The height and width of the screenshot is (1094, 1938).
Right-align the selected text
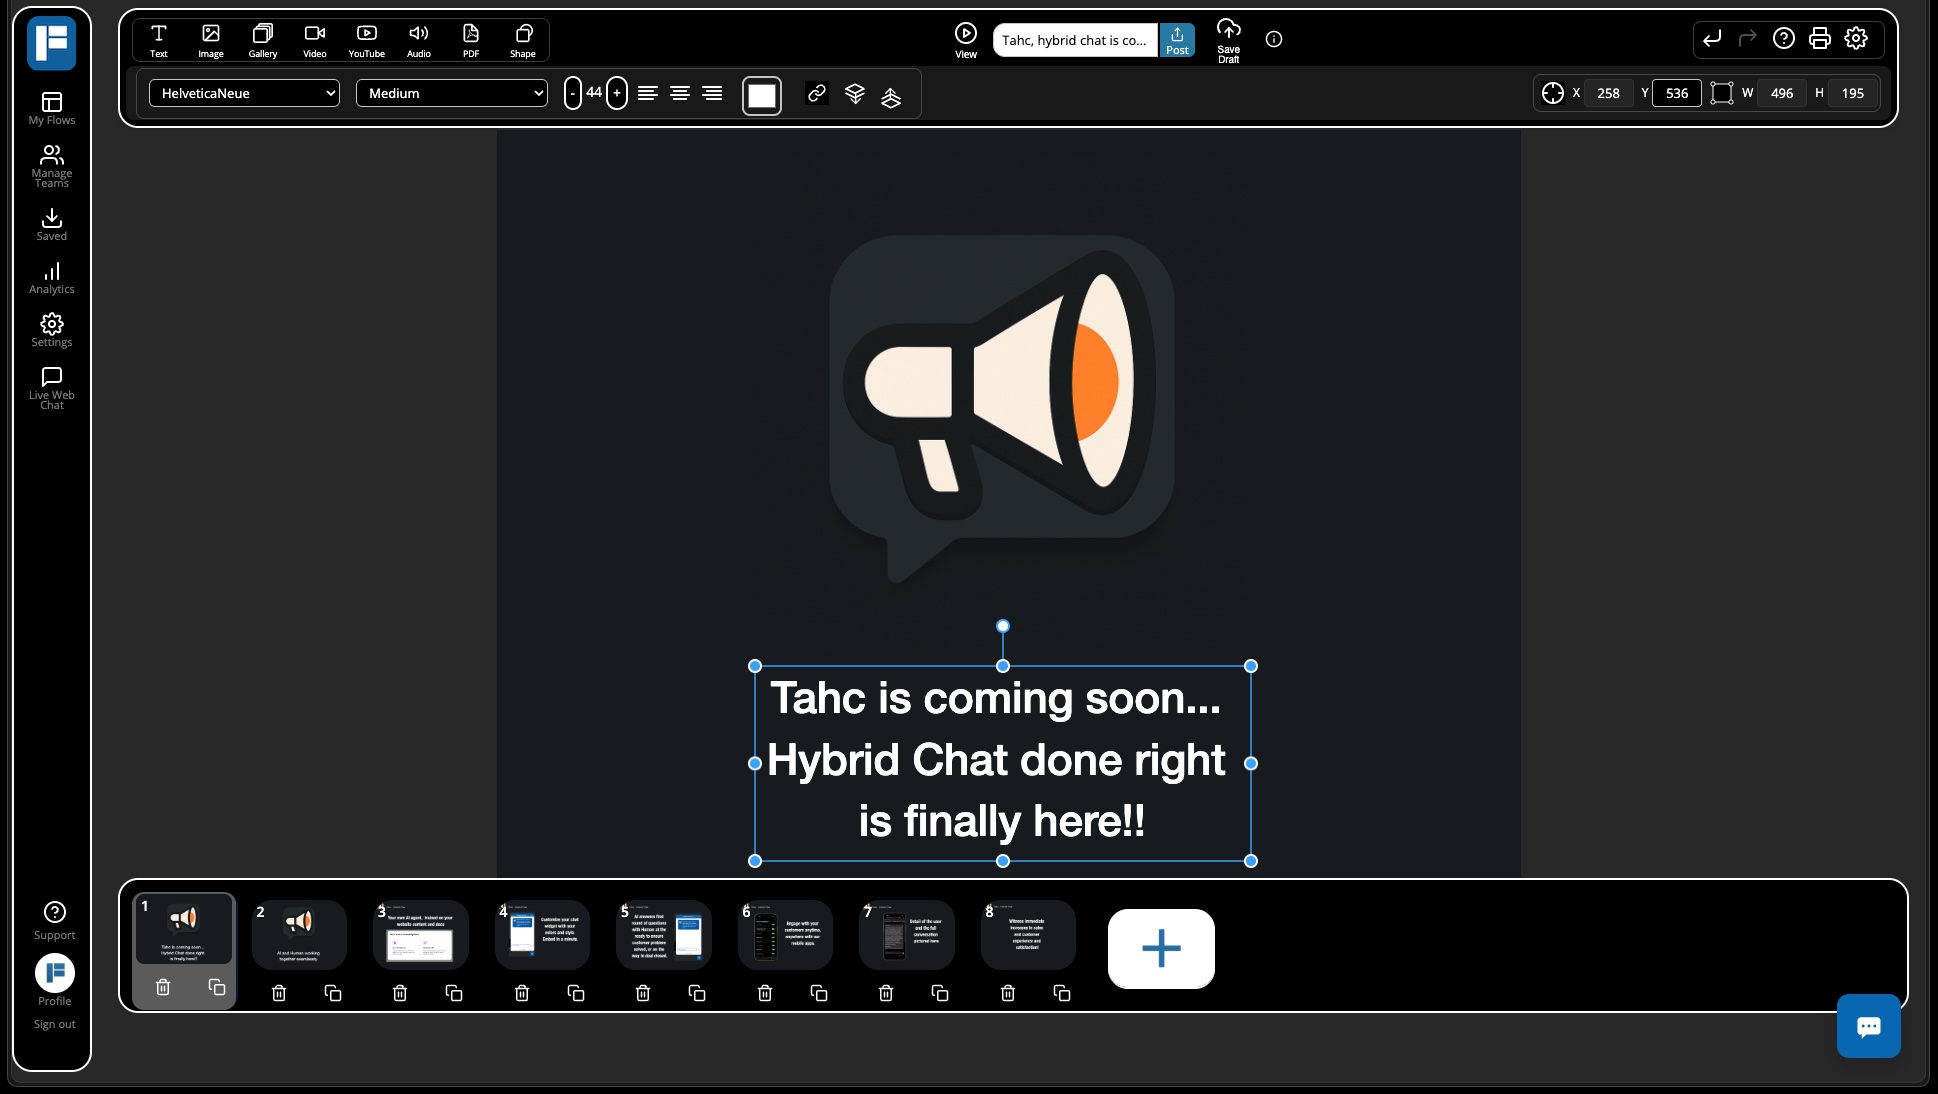[711, 93]
